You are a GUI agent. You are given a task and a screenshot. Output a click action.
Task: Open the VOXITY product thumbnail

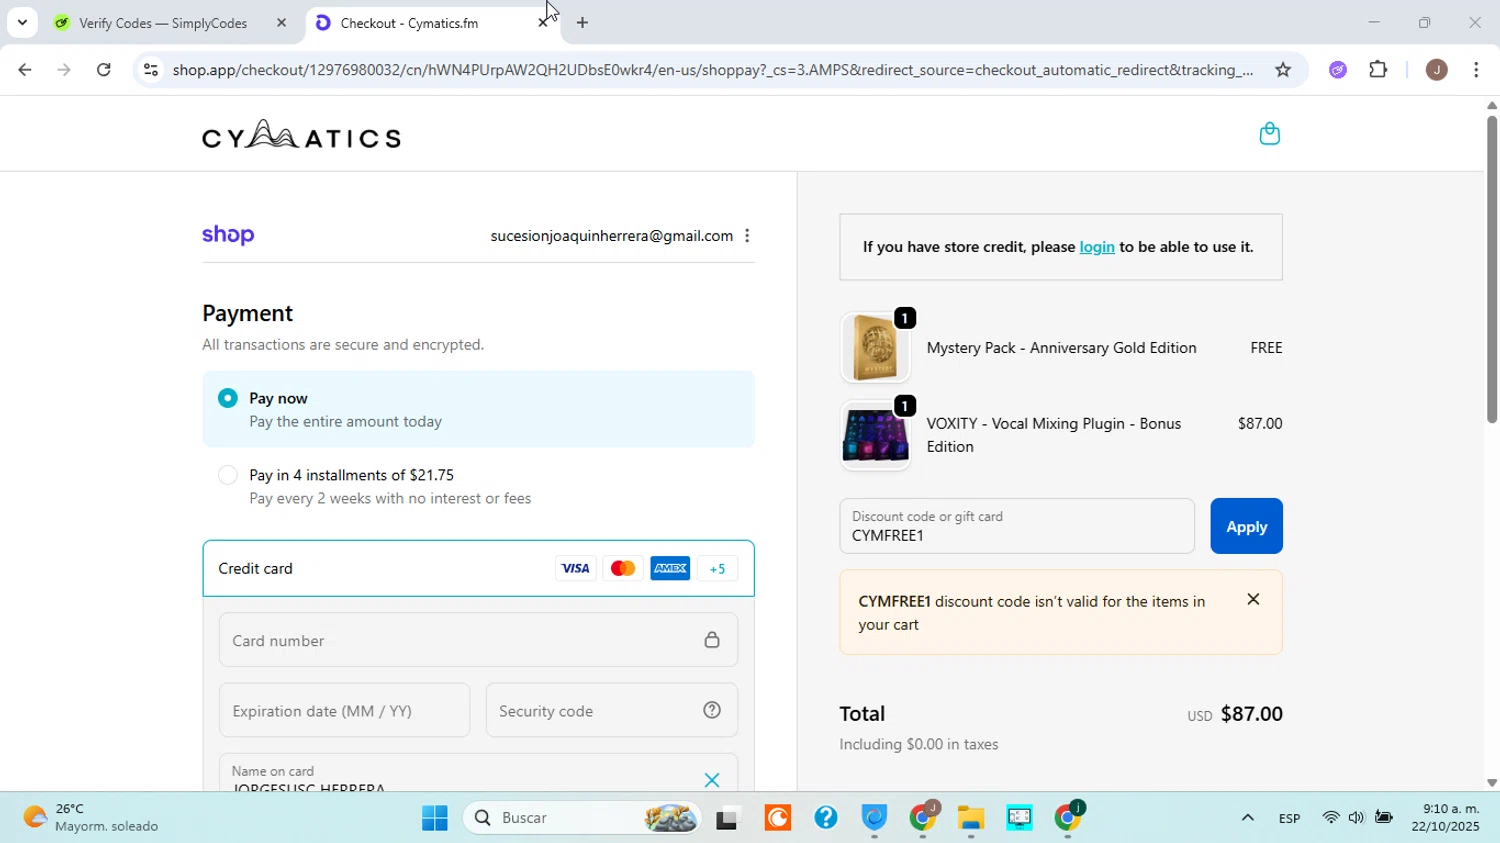point(875,436)
